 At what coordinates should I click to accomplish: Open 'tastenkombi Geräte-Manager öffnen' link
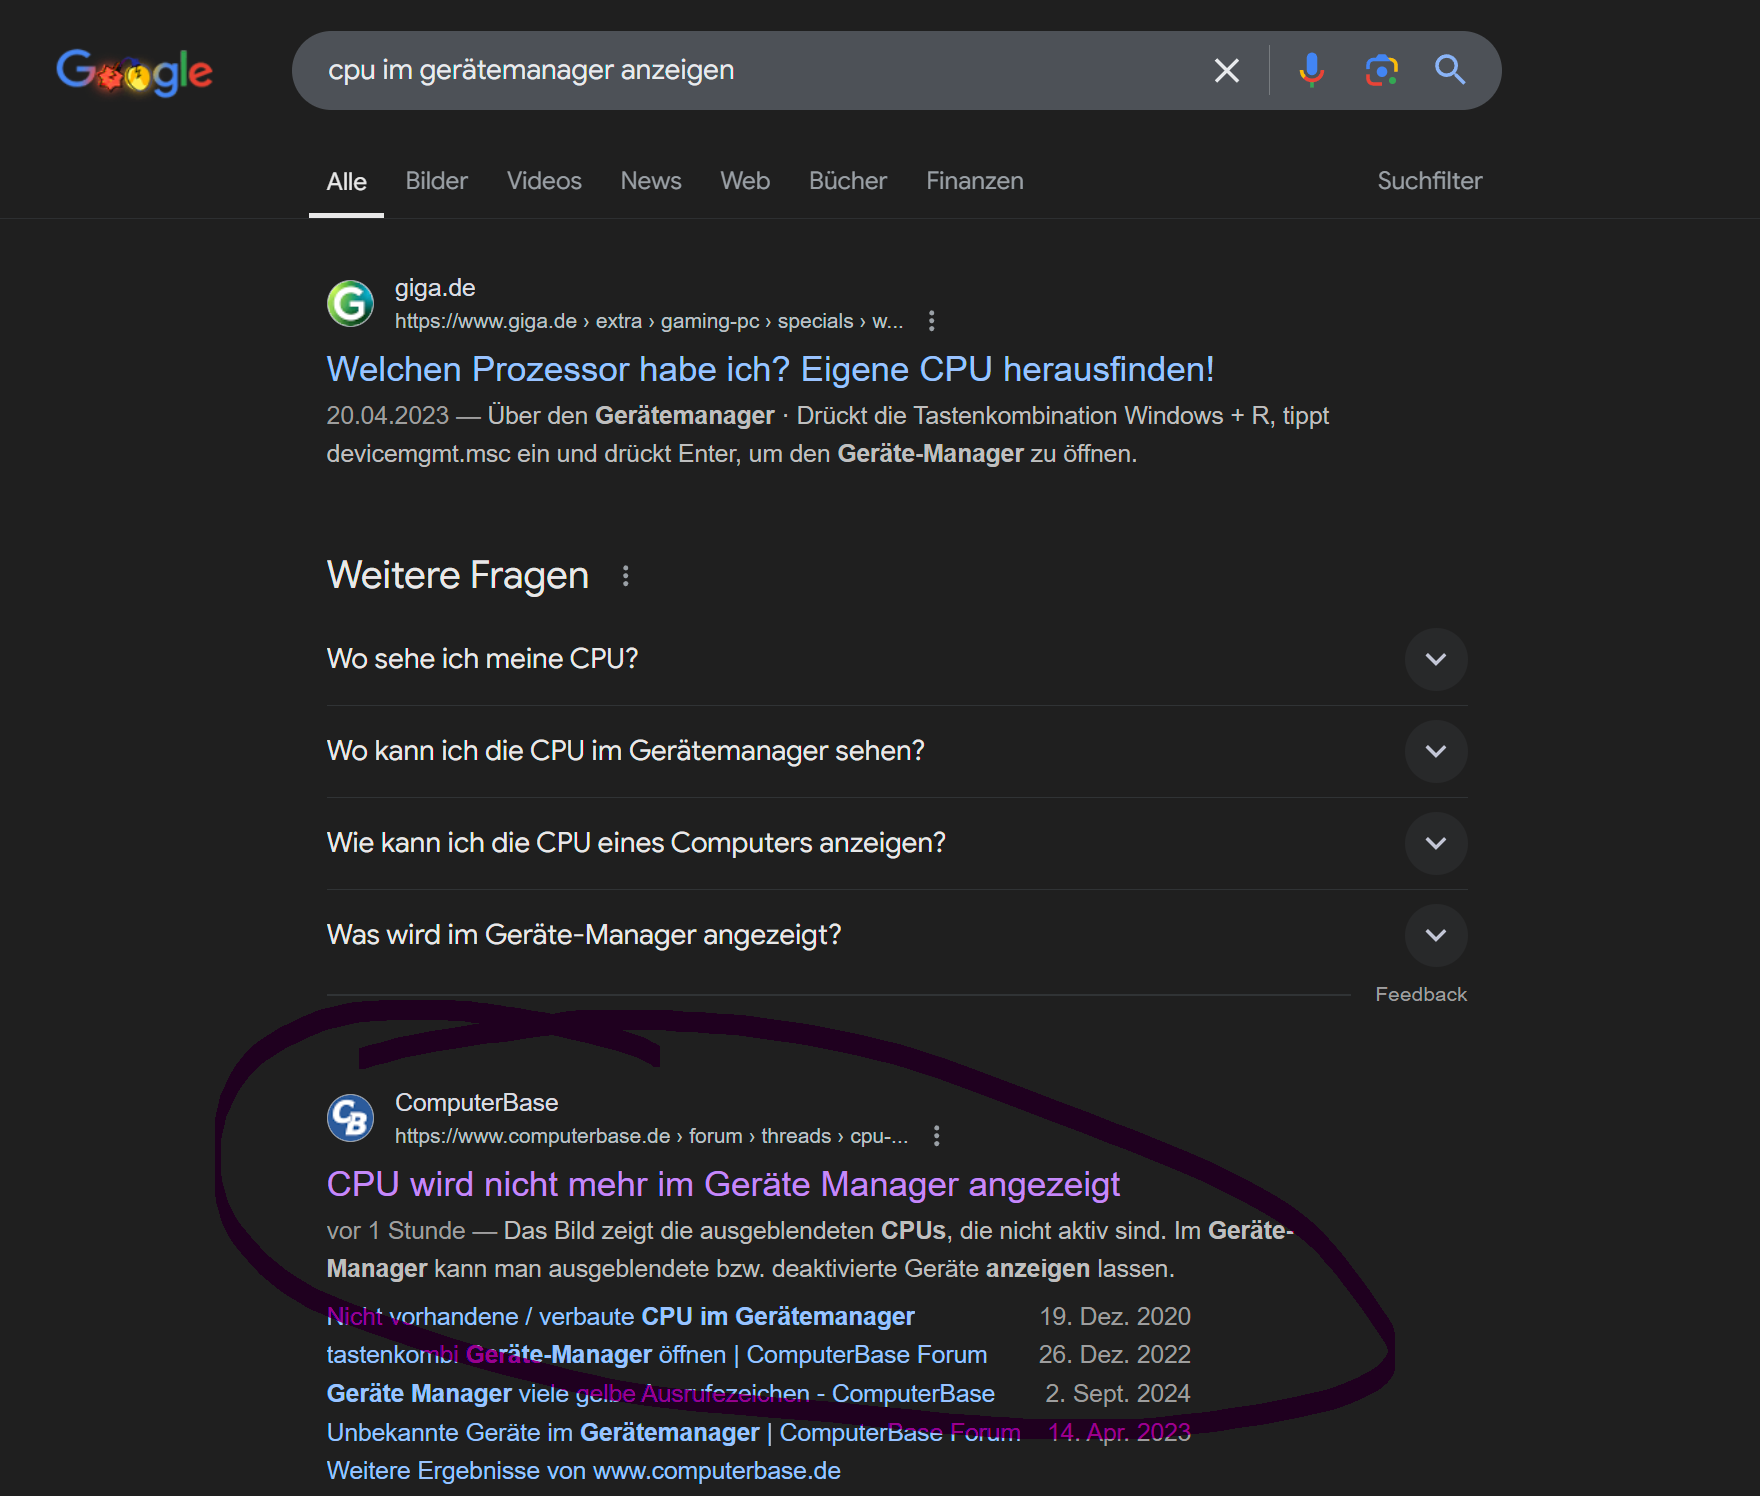click(x=657, y=1355)
